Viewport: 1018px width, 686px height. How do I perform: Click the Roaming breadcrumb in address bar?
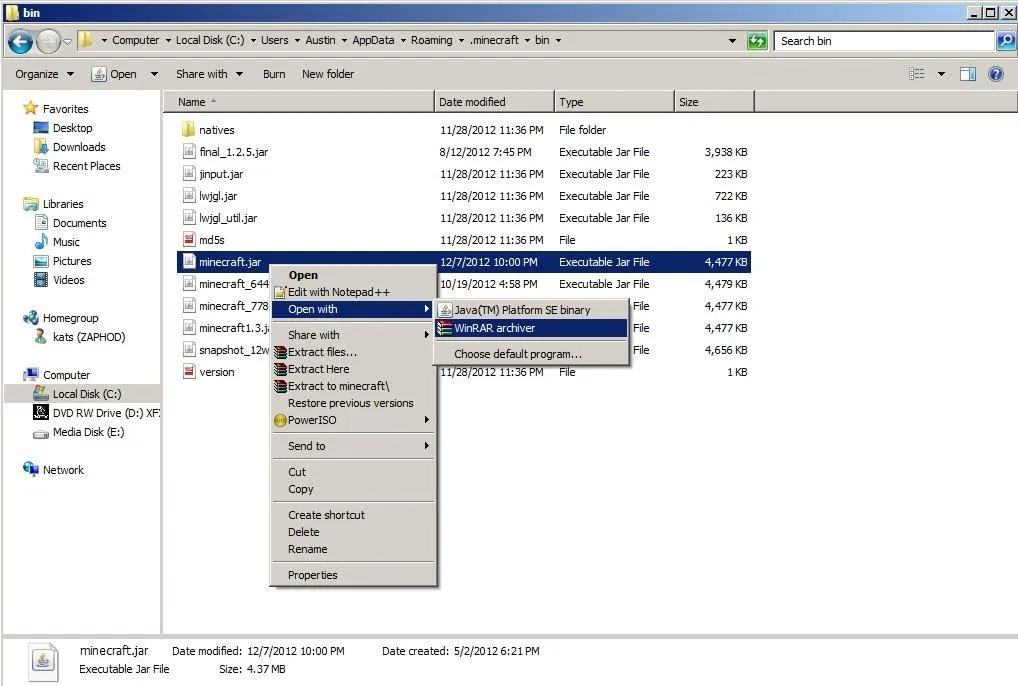click(432, 40)
